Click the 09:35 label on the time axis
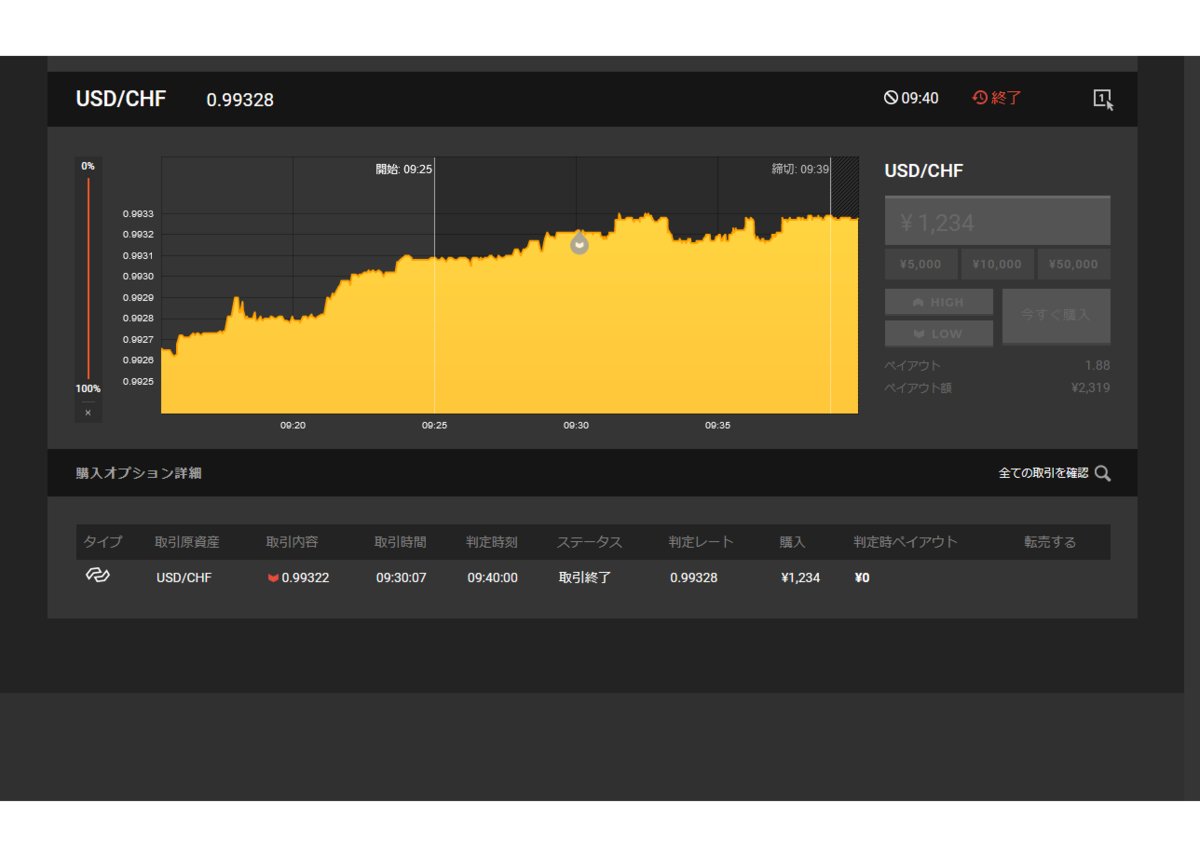This screenshot has height=856, width=1200. click(x=717, y=425)
